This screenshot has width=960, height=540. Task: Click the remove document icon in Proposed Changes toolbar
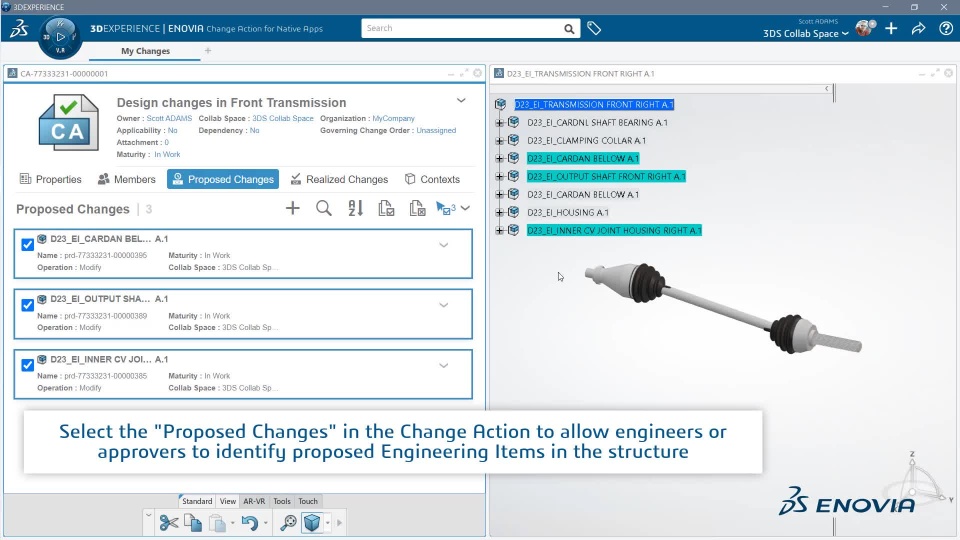(x=417, y=208)
